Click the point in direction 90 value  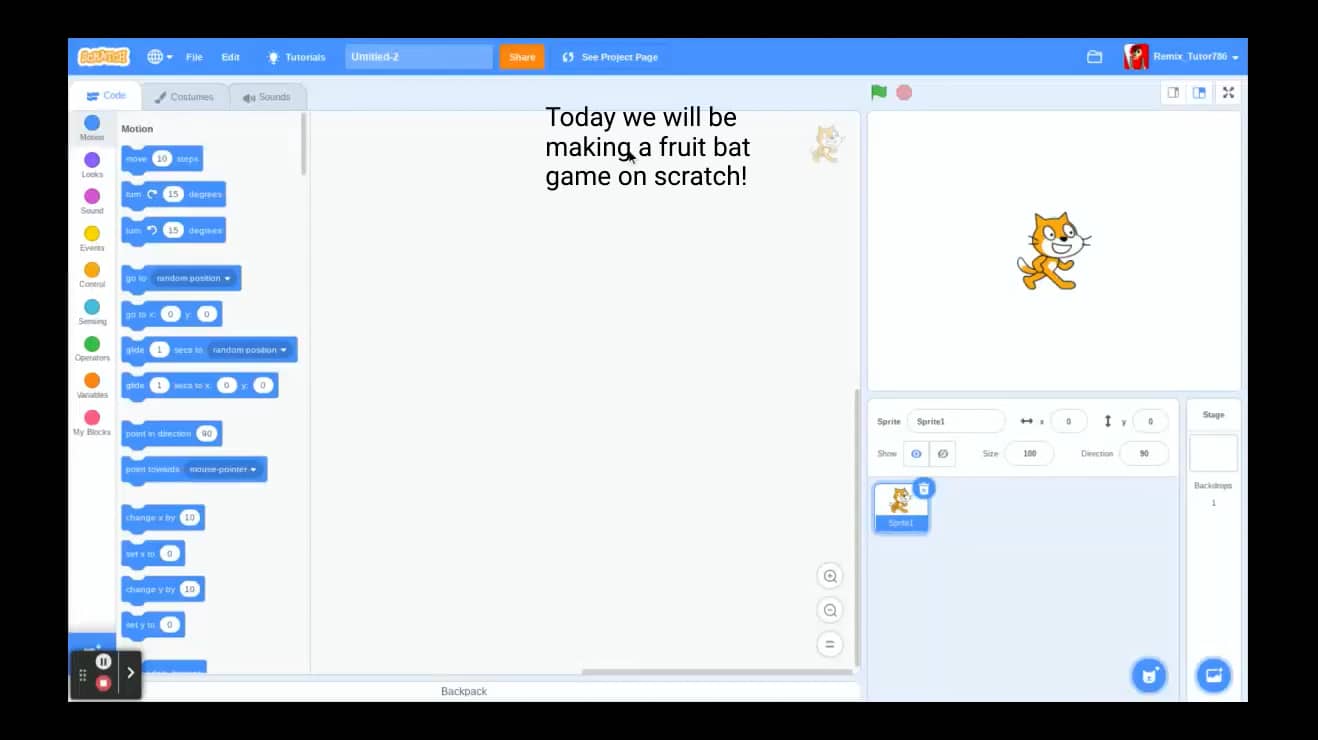coord(206,434)
